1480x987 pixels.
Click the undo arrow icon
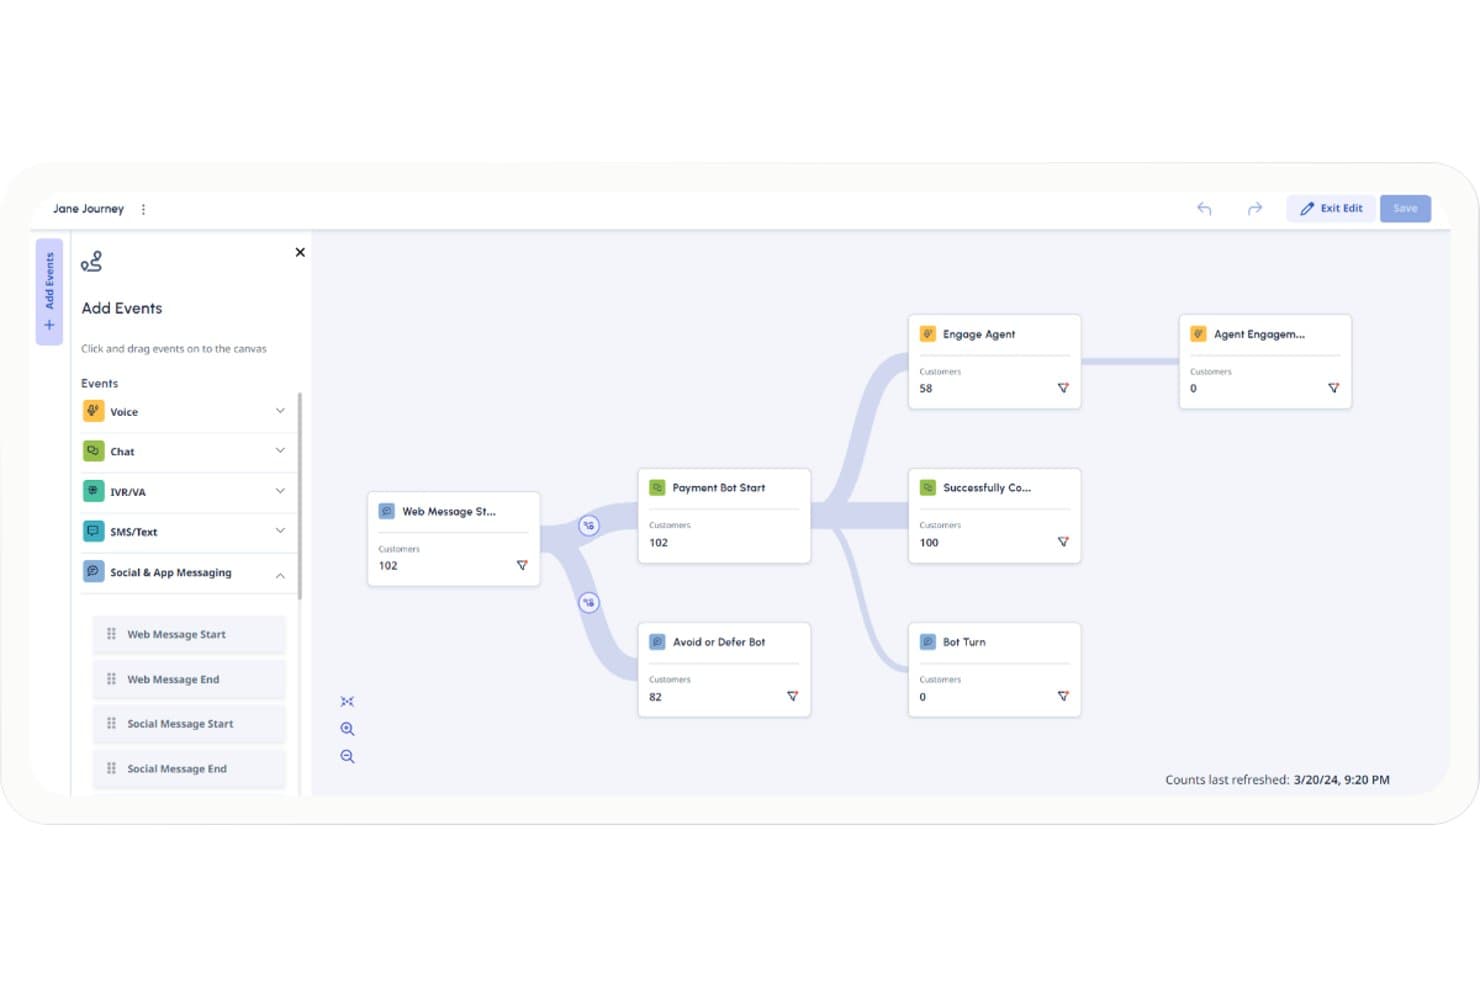click(1204, 208)
